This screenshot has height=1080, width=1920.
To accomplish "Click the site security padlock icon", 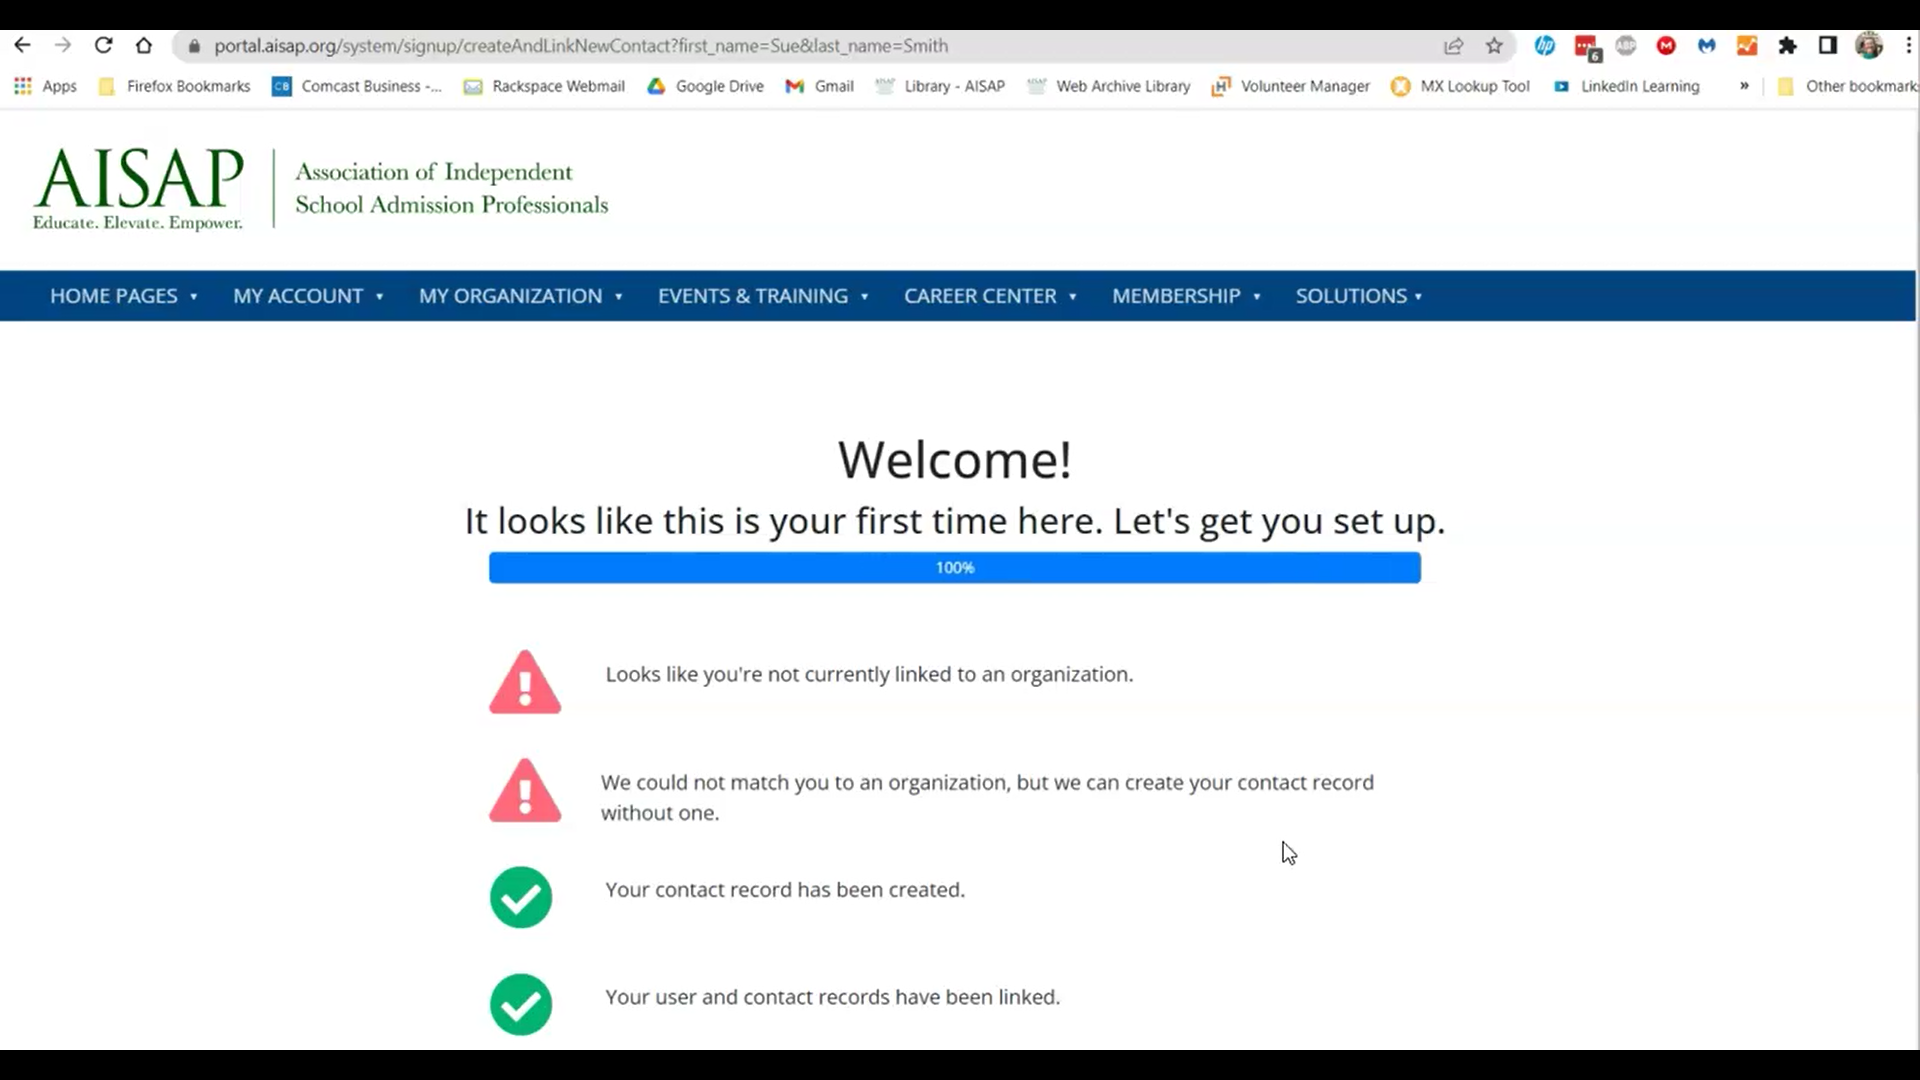I will [x=193, y=46].
